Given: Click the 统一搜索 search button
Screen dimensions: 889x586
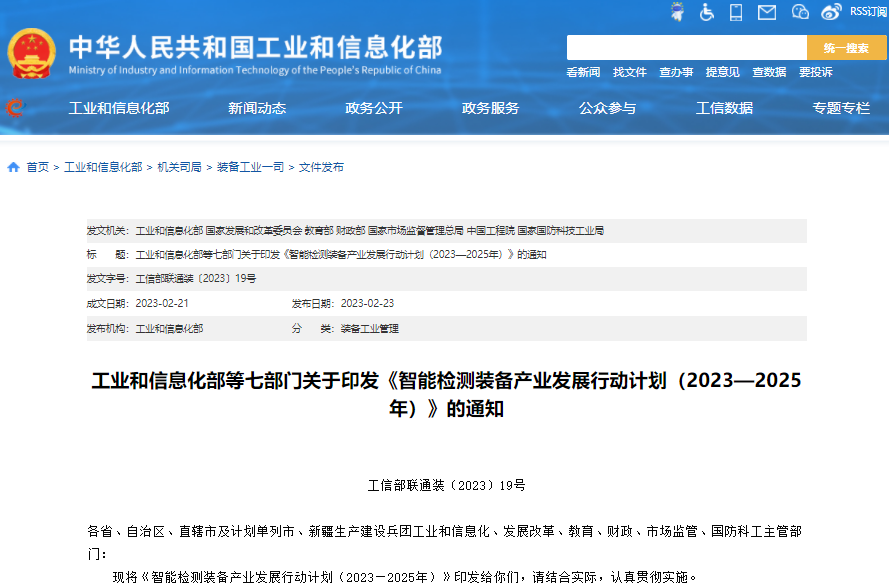Looking at the screenshot, I should click(x=845, y=46).
